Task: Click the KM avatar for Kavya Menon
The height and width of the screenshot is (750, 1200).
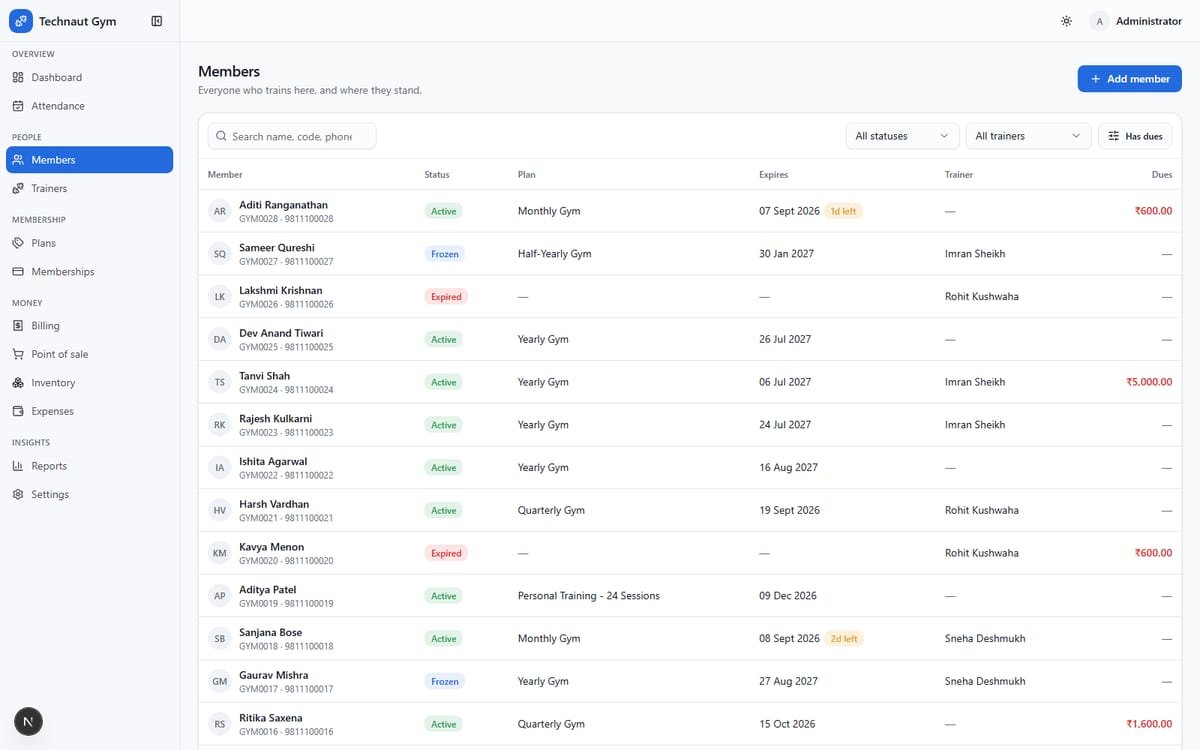Action: (x=220, y=553)
